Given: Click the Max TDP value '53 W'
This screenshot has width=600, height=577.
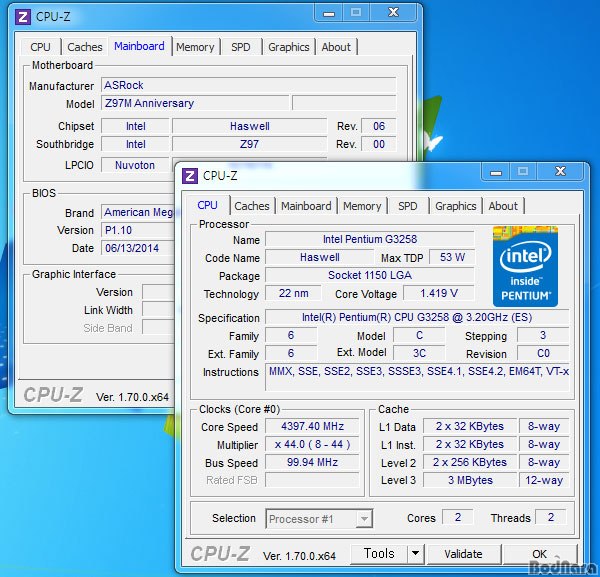Looking at the screenshot, I should coord(452,257).
